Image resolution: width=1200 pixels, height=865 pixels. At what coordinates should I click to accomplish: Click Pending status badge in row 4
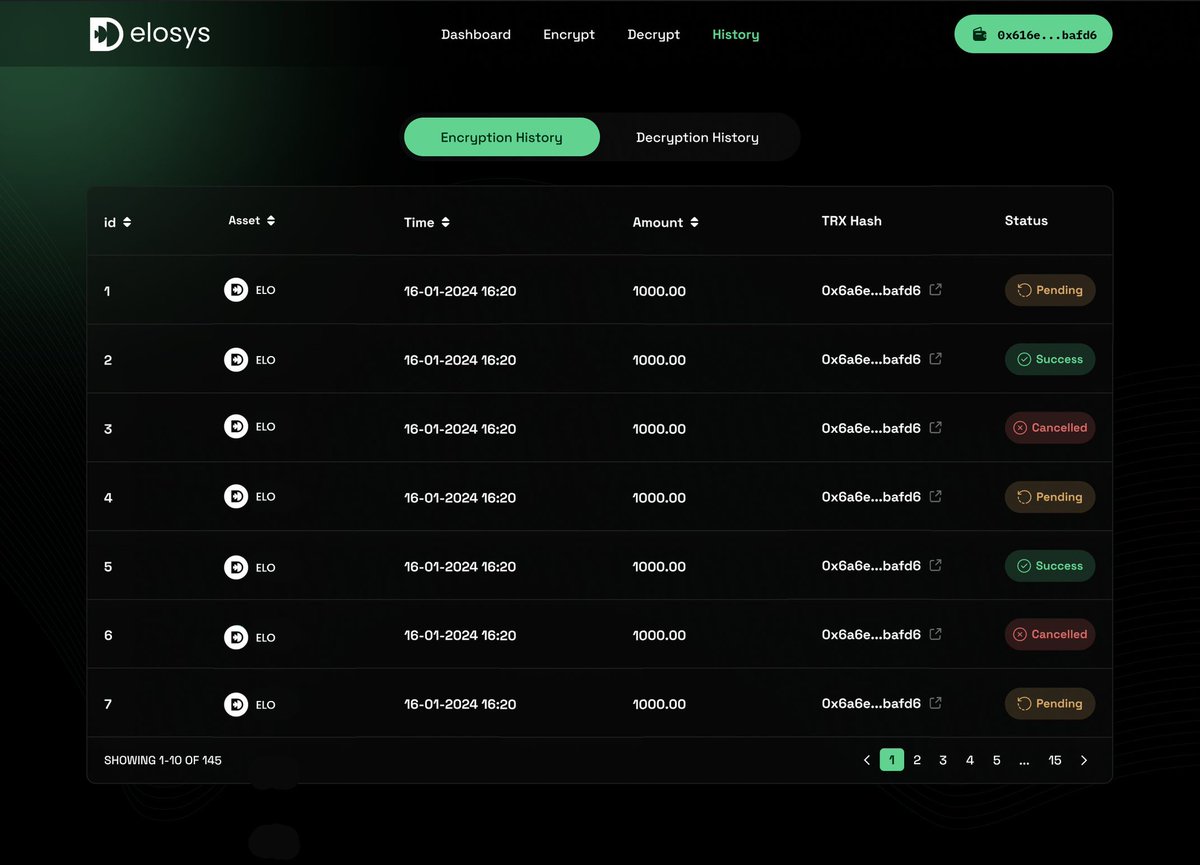coord(1050,497)
